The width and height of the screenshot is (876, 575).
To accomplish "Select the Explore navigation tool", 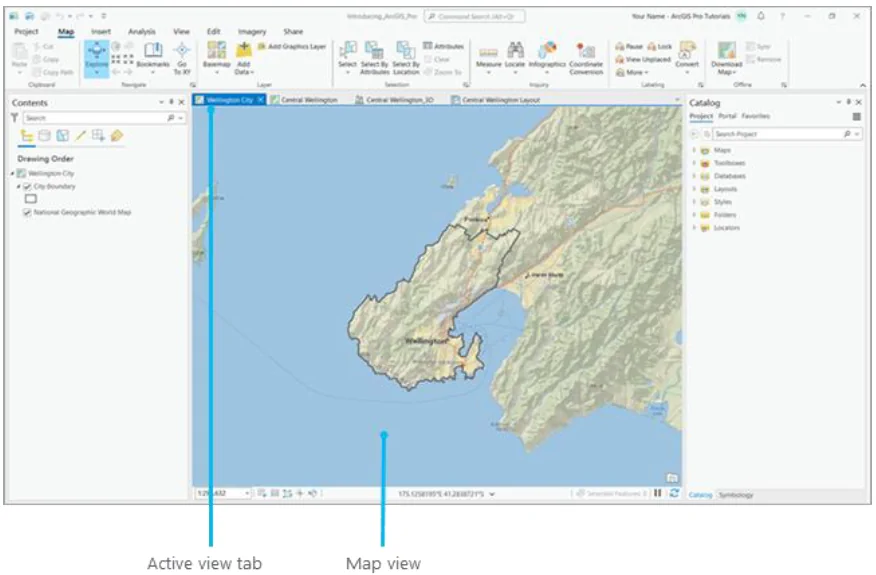I will coord(97,58).
